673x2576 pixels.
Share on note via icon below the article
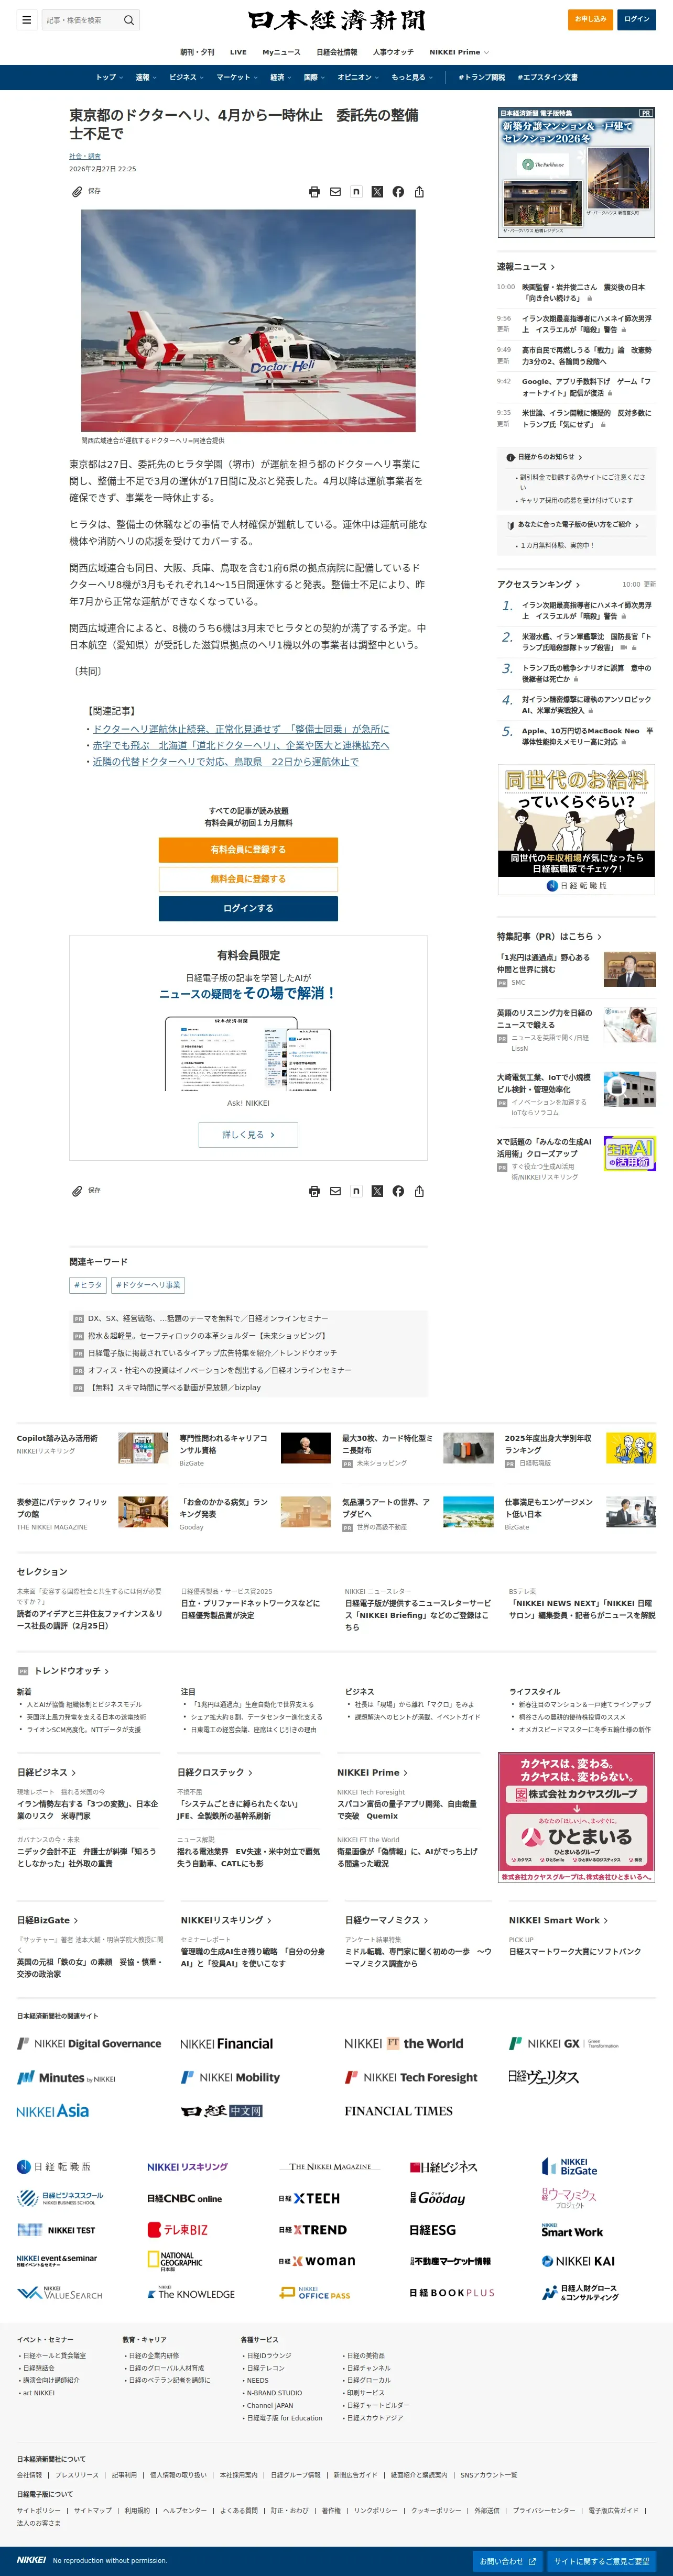(356, 1191)
